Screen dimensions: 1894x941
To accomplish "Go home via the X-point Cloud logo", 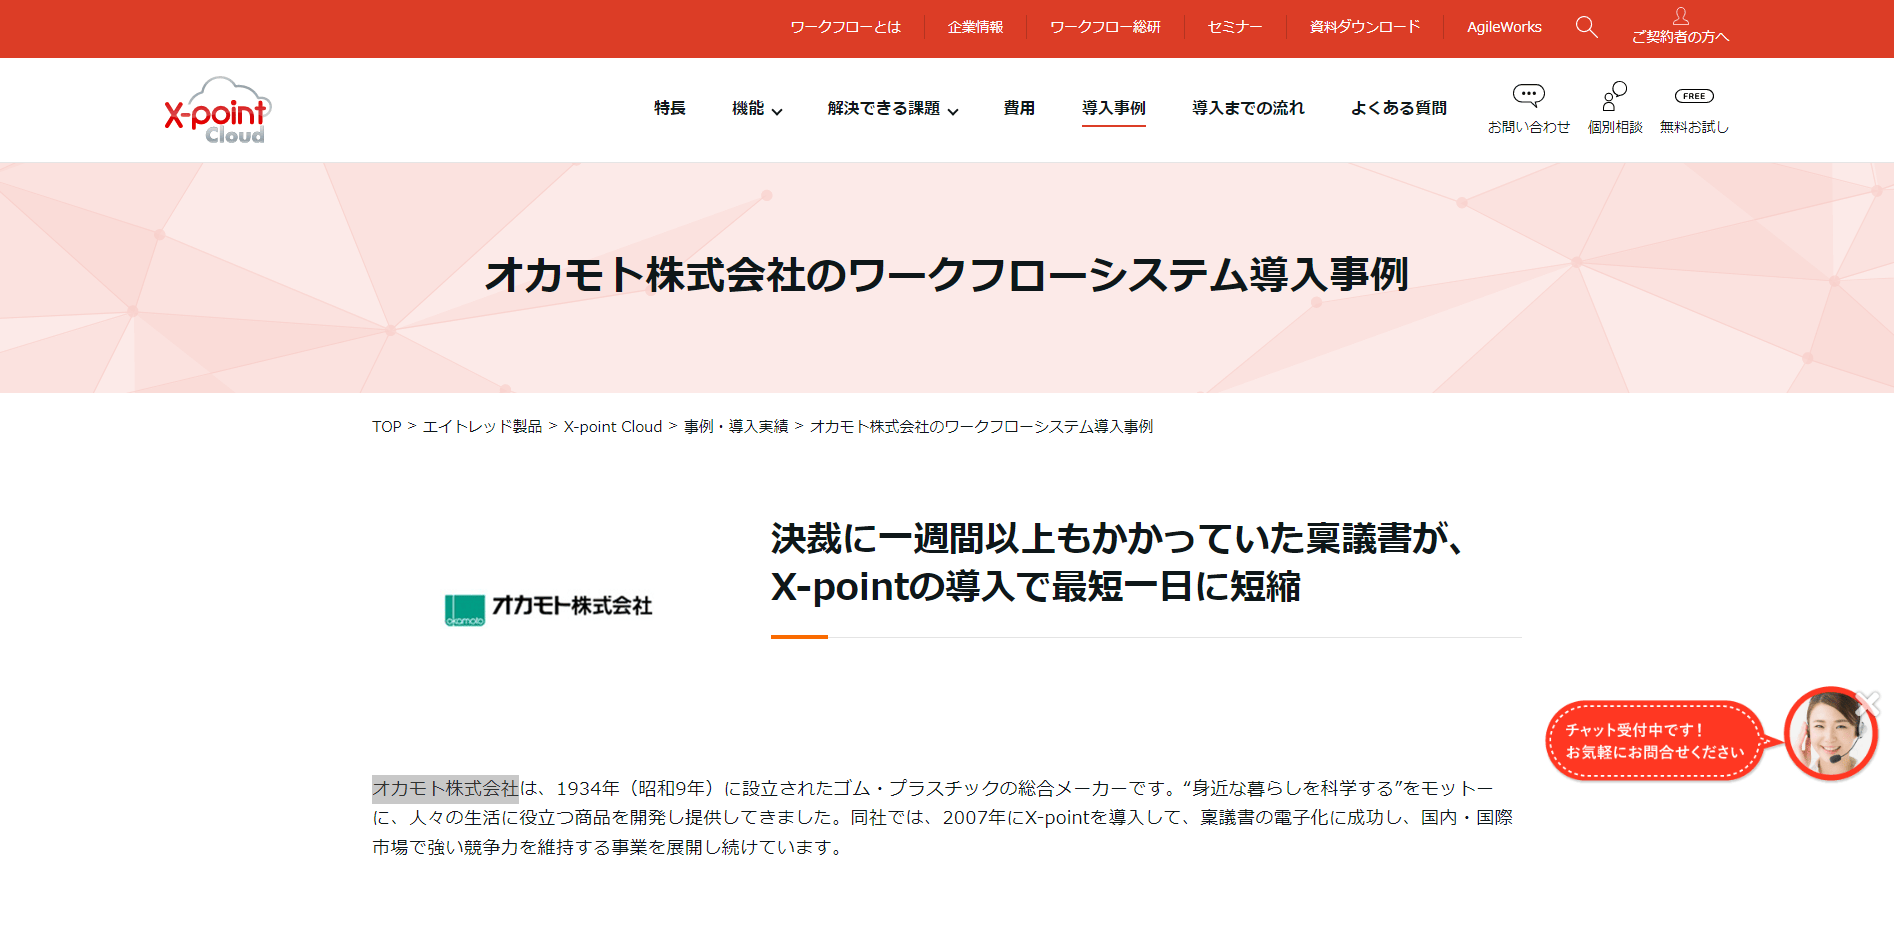I will click(x=218, y=111).
